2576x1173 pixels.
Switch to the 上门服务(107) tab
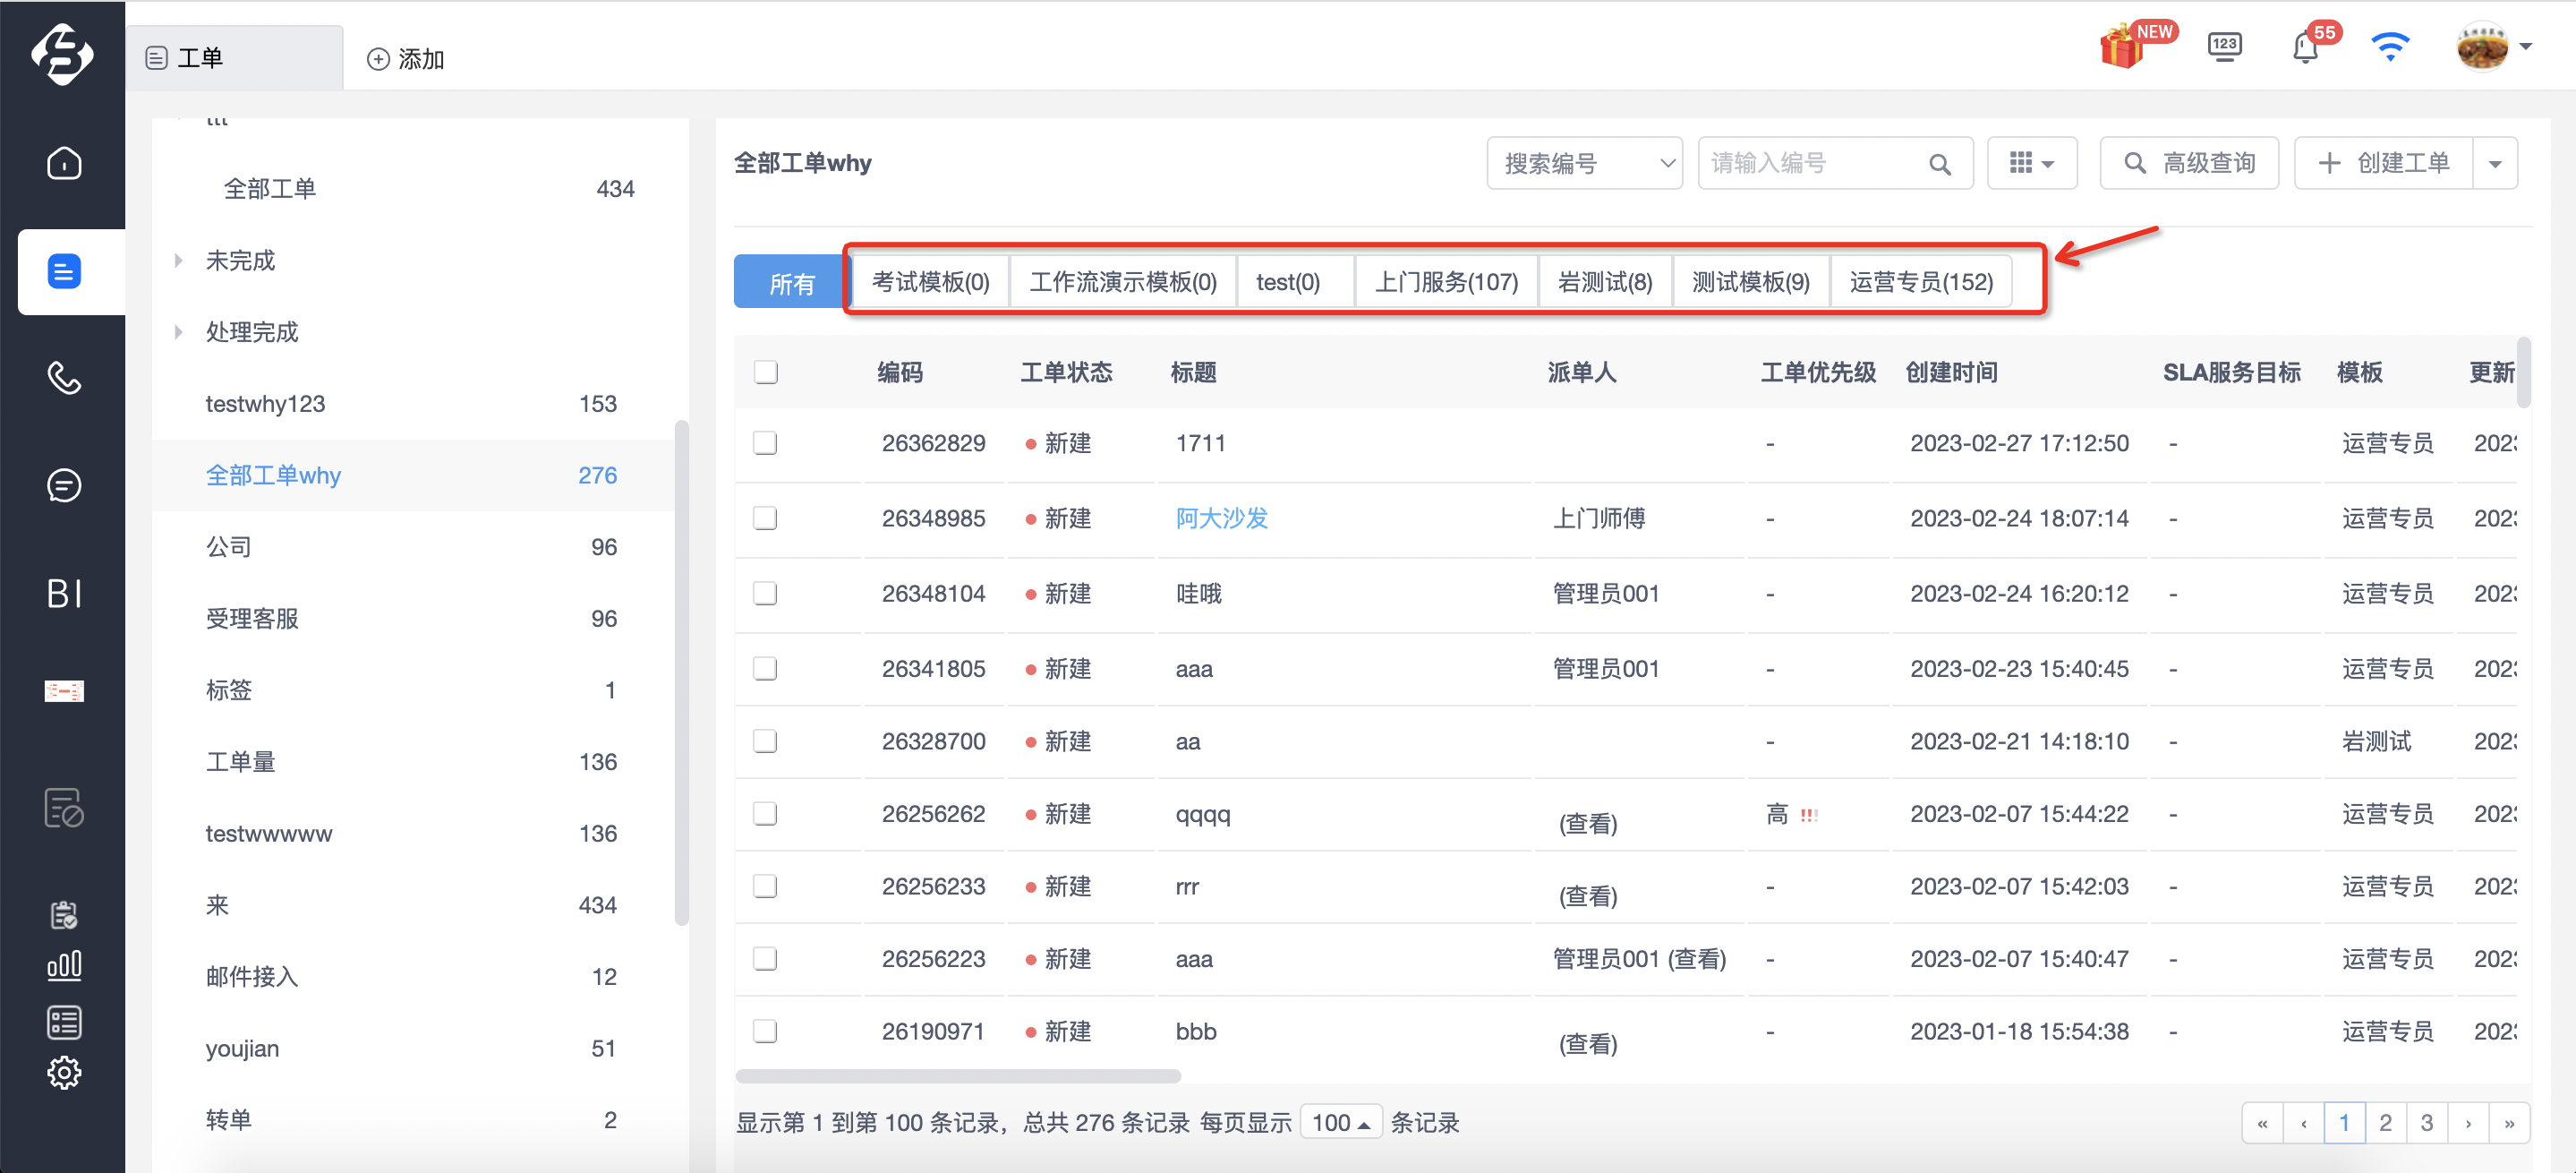(1446, 282)
